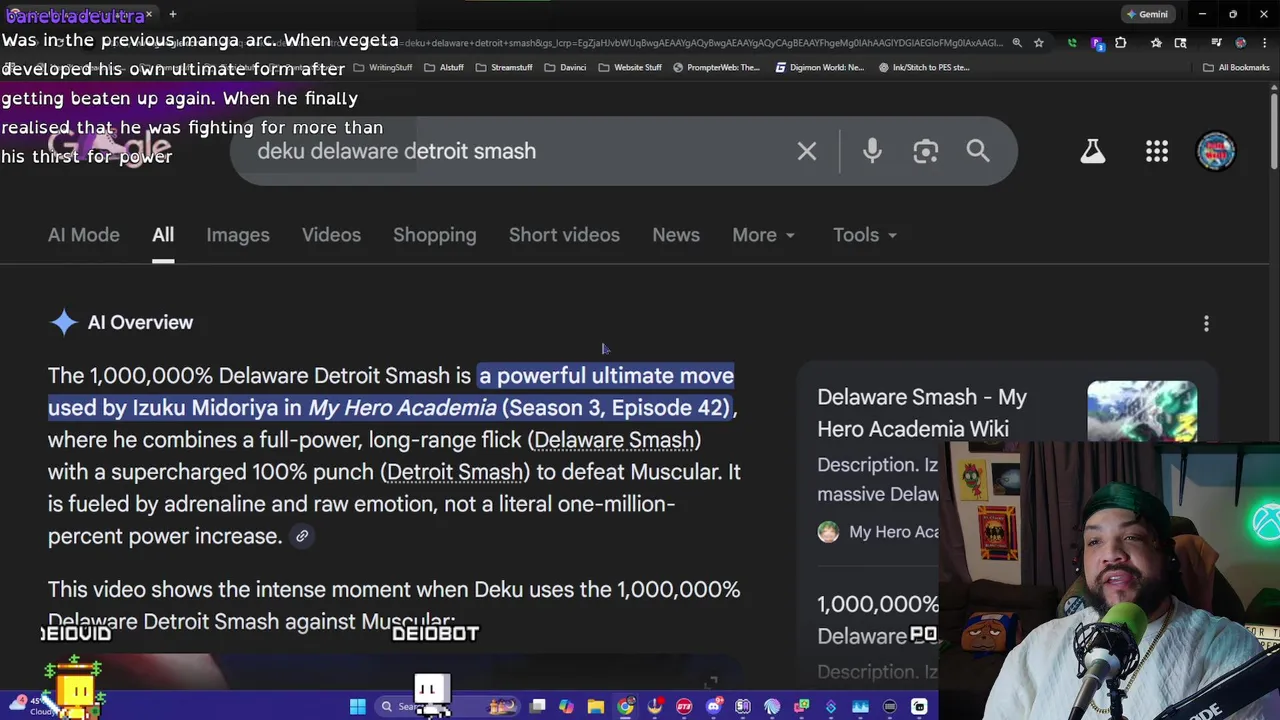Open Digimon World bookmark link

click(819, 67)
